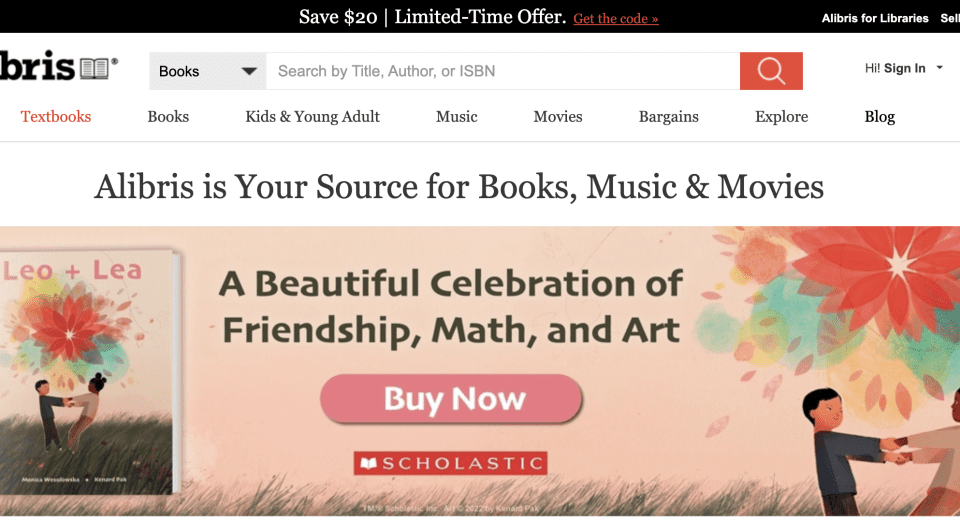The image size is (960, 520).
Task: Click the search by title input field
Action: coord(502,71)
